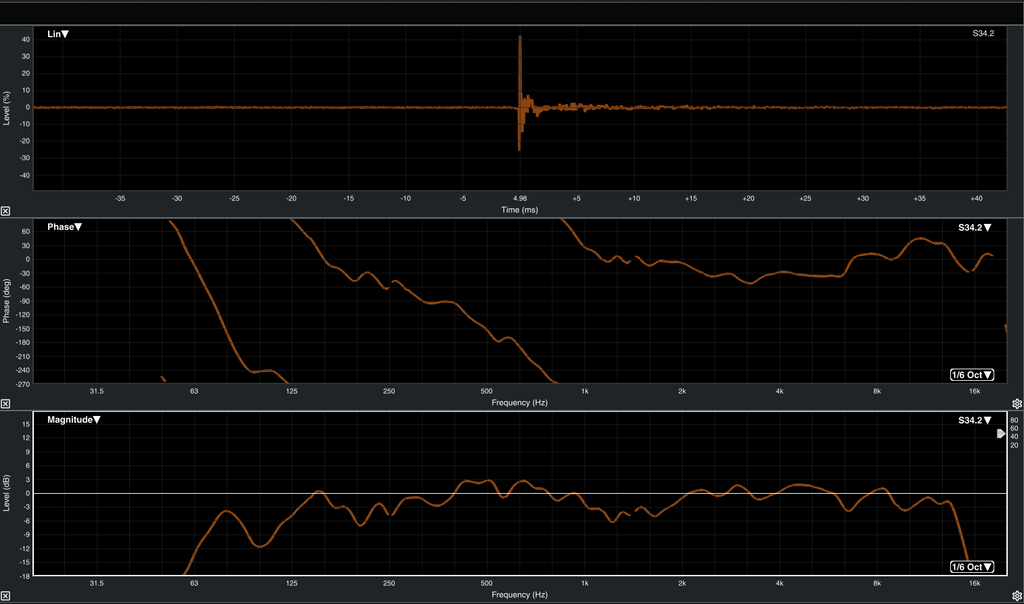Open S34.2 trace selector in Phase graph

pyautogui.click(x=975, y=228)
